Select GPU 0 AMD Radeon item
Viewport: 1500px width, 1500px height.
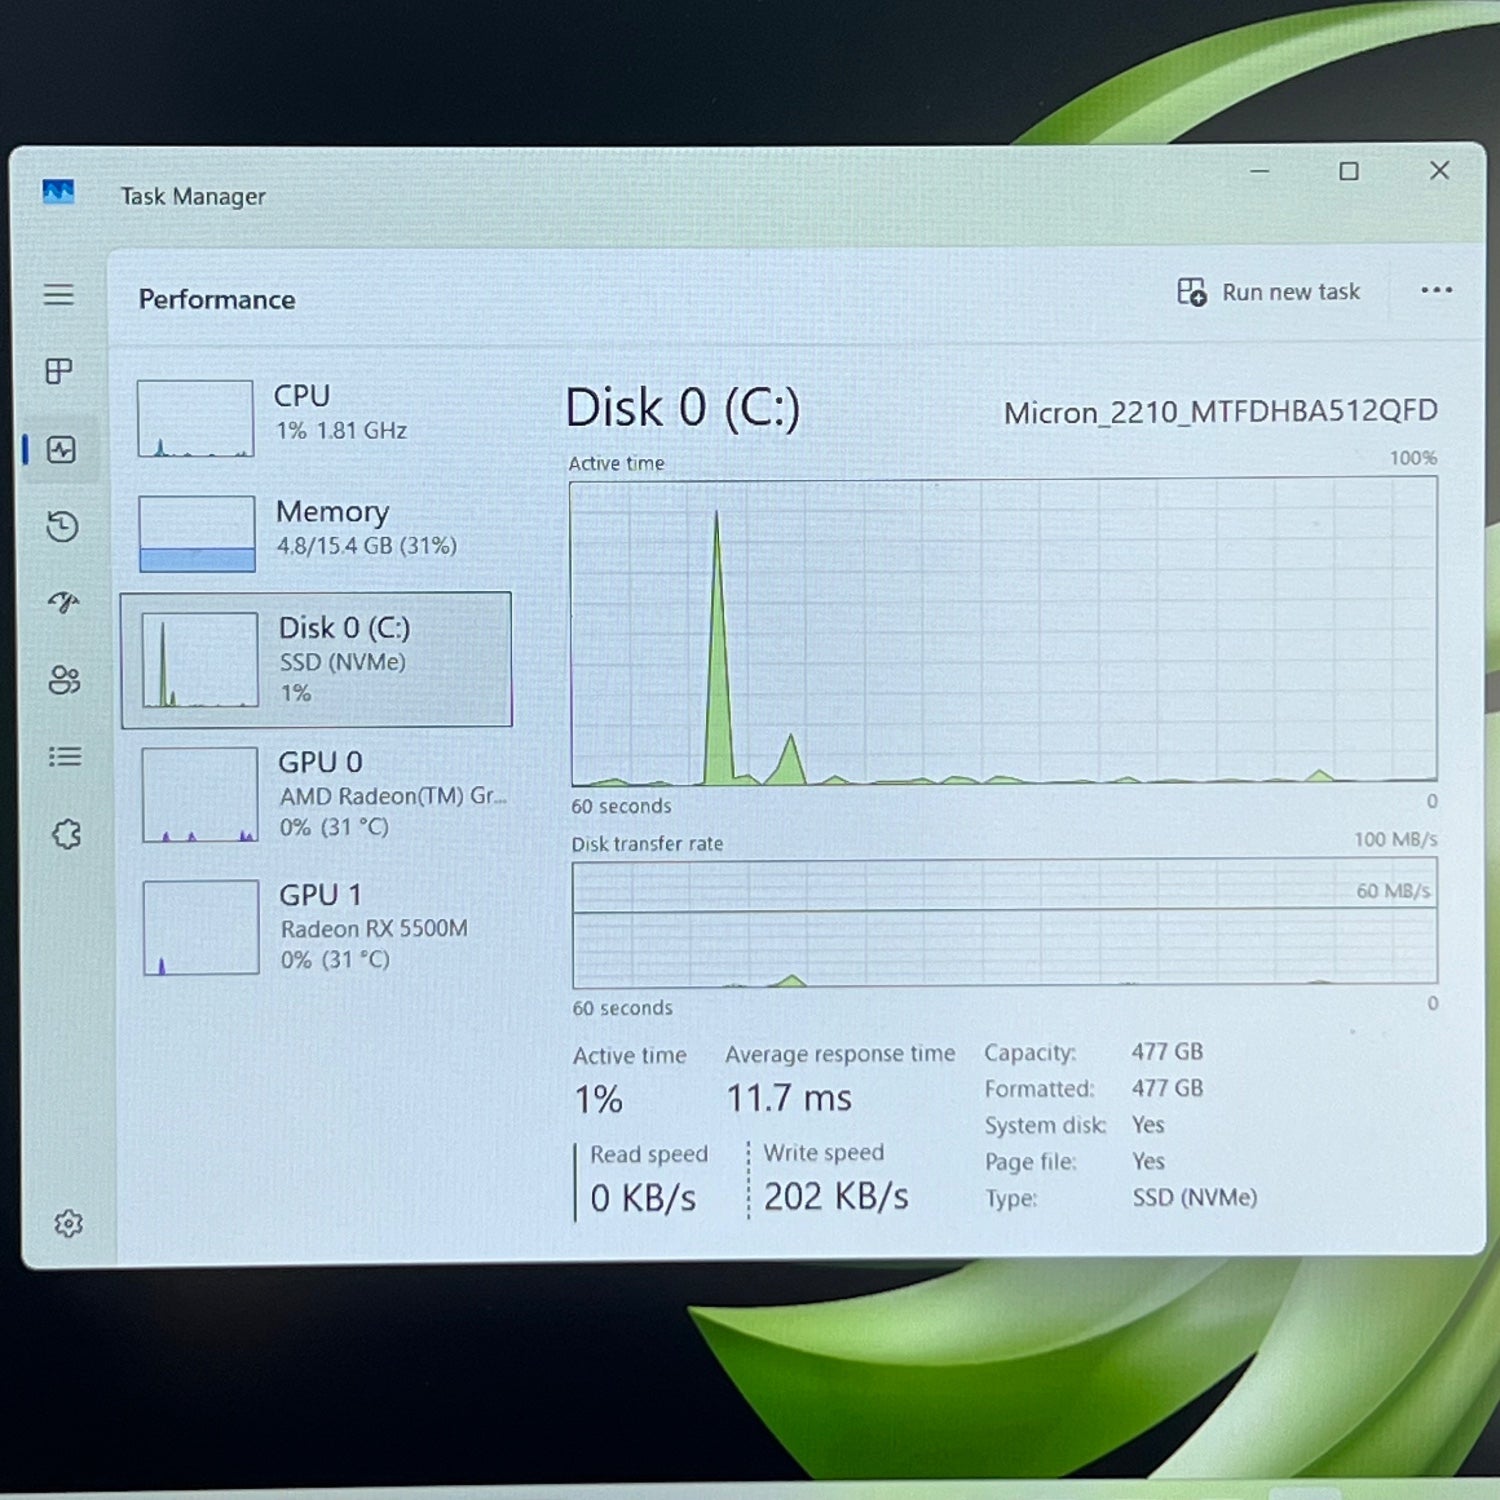click(320, 794)
